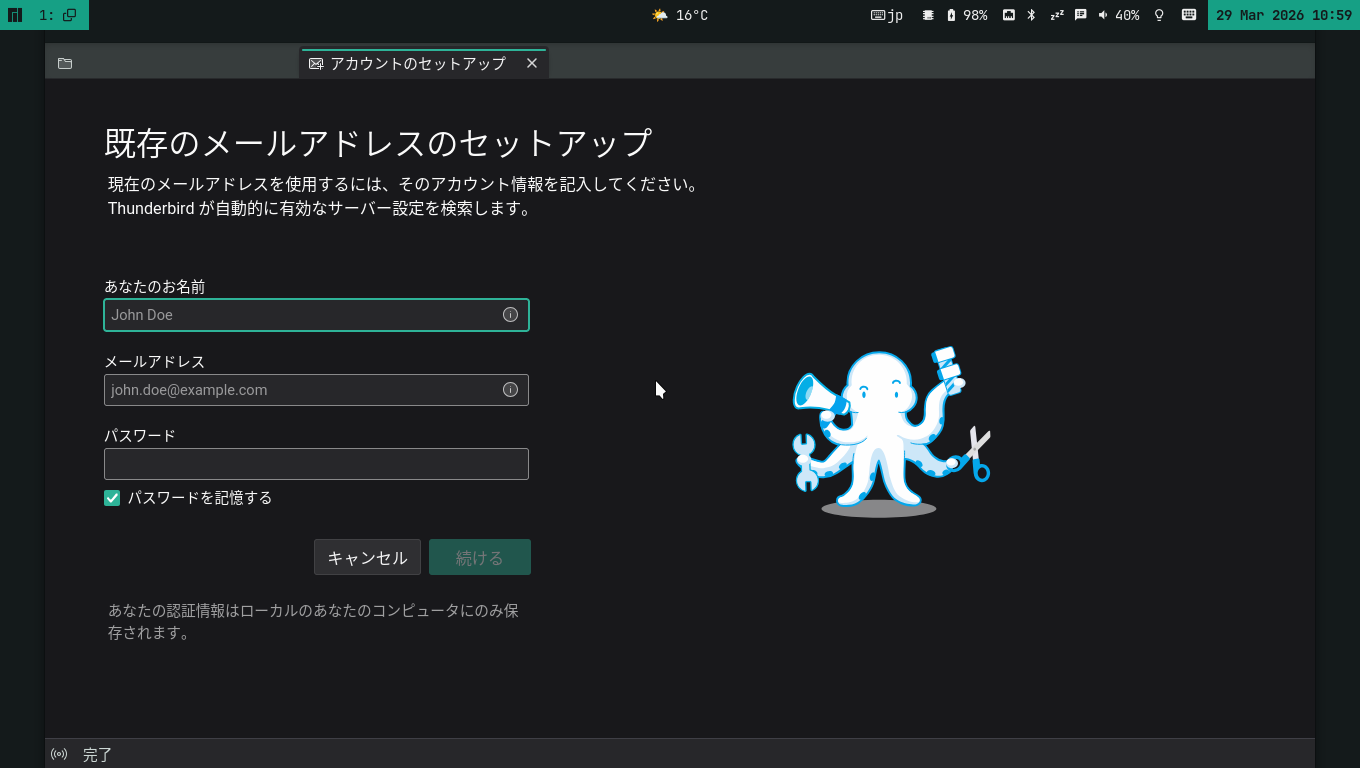1360x768 pixels.
Task: Click the battery indicator icon
Action: [x=949, y=15]
